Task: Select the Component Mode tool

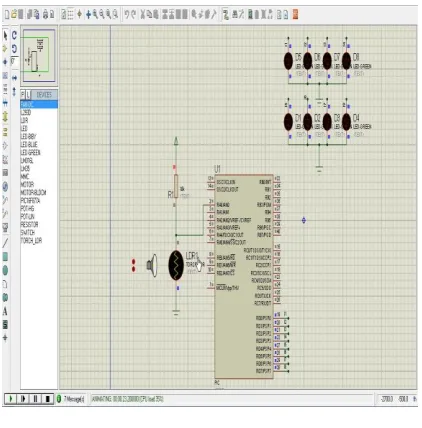Action: (5, 49)
